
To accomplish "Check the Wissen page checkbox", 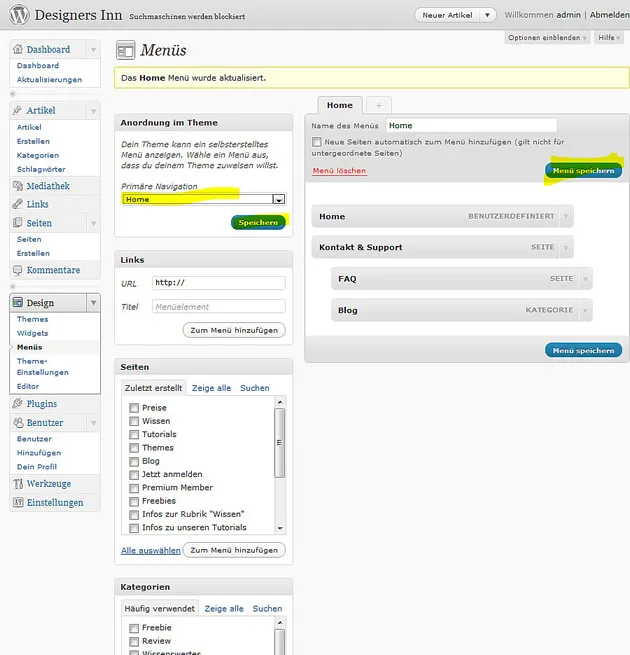I will click(134, 421).
